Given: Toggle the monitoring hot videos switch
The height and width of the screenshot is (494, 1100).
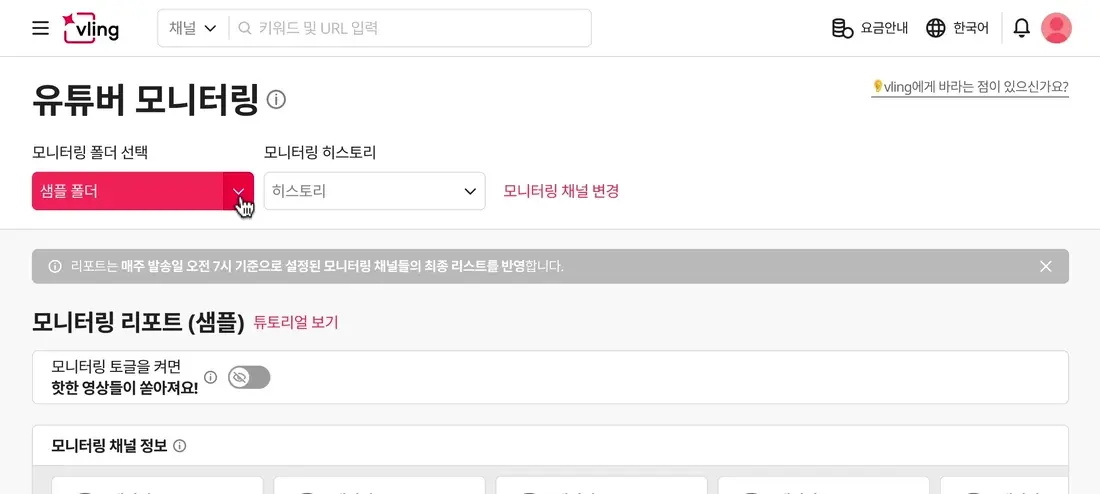Looking at the screenshot, I should pos(249,378).
